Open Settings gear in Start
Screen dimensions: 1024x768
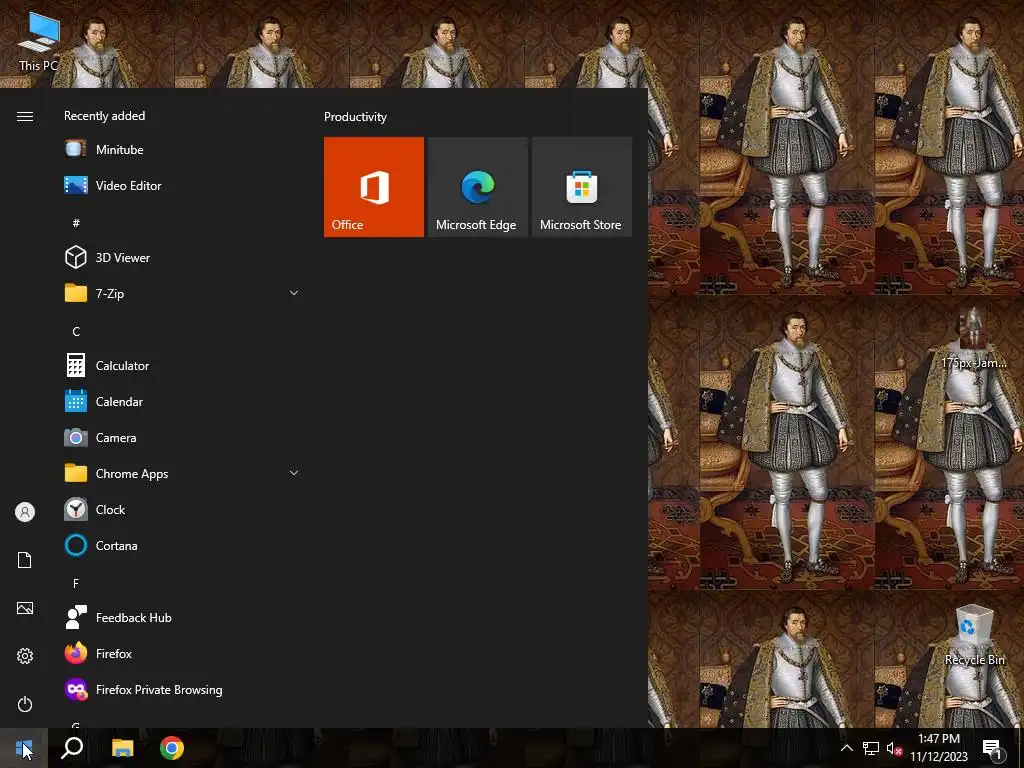pyautogui.click(x=25, y=656)
